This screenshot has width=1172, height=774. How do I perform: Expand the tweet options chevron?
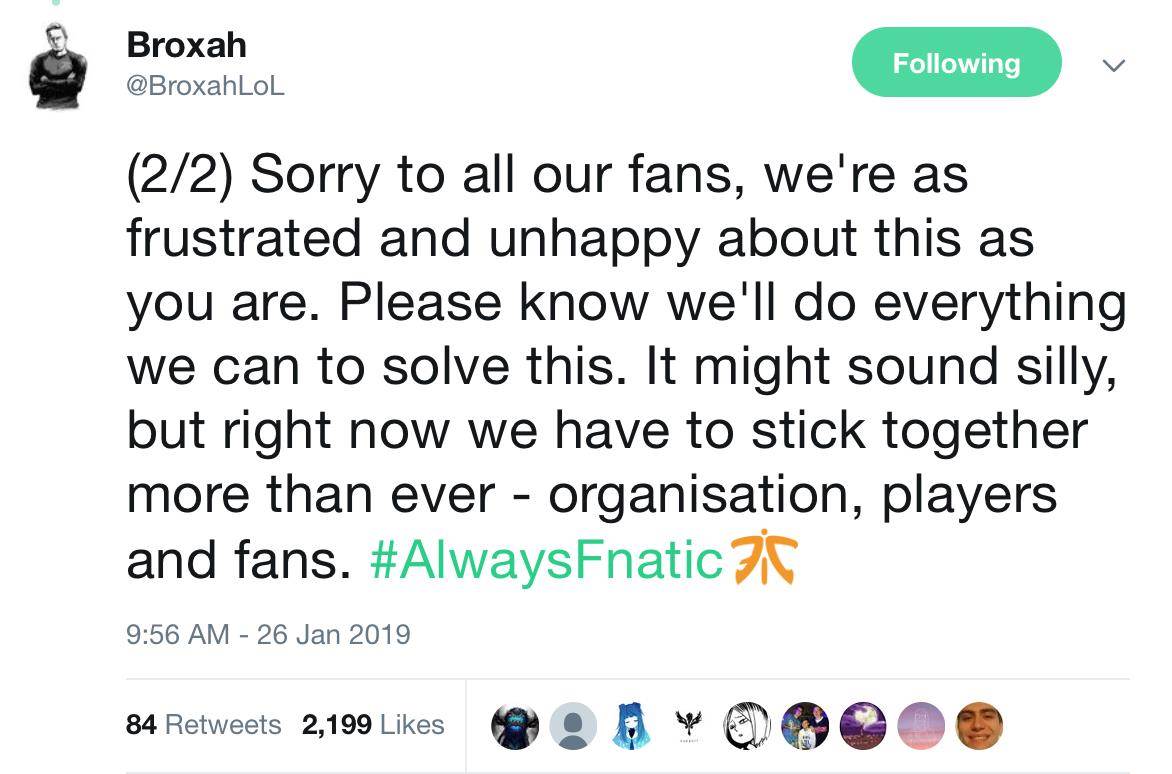click(1112, 65)
